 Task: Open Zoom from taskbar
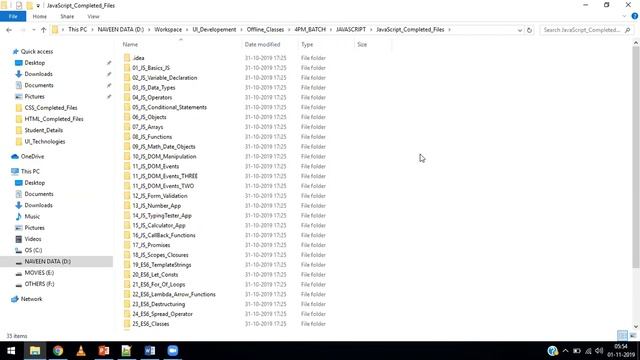(172, 351)
